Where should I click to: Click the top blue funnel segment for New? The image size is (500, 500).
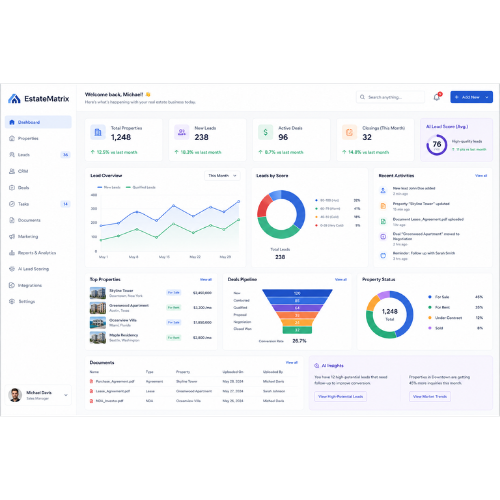297,293
